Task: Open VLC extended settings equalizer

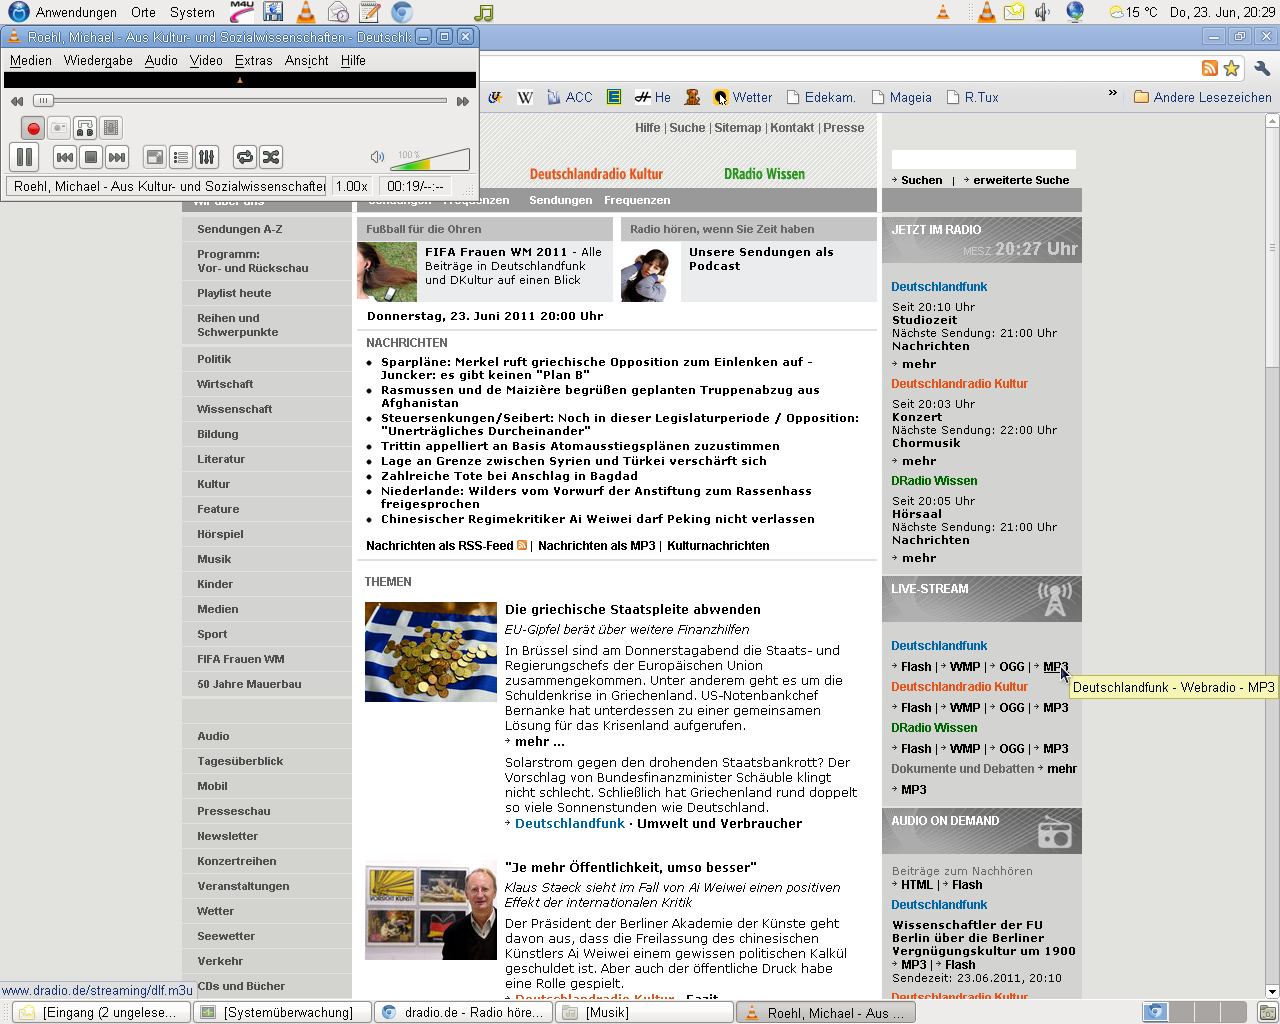Action: pos(206,157)
